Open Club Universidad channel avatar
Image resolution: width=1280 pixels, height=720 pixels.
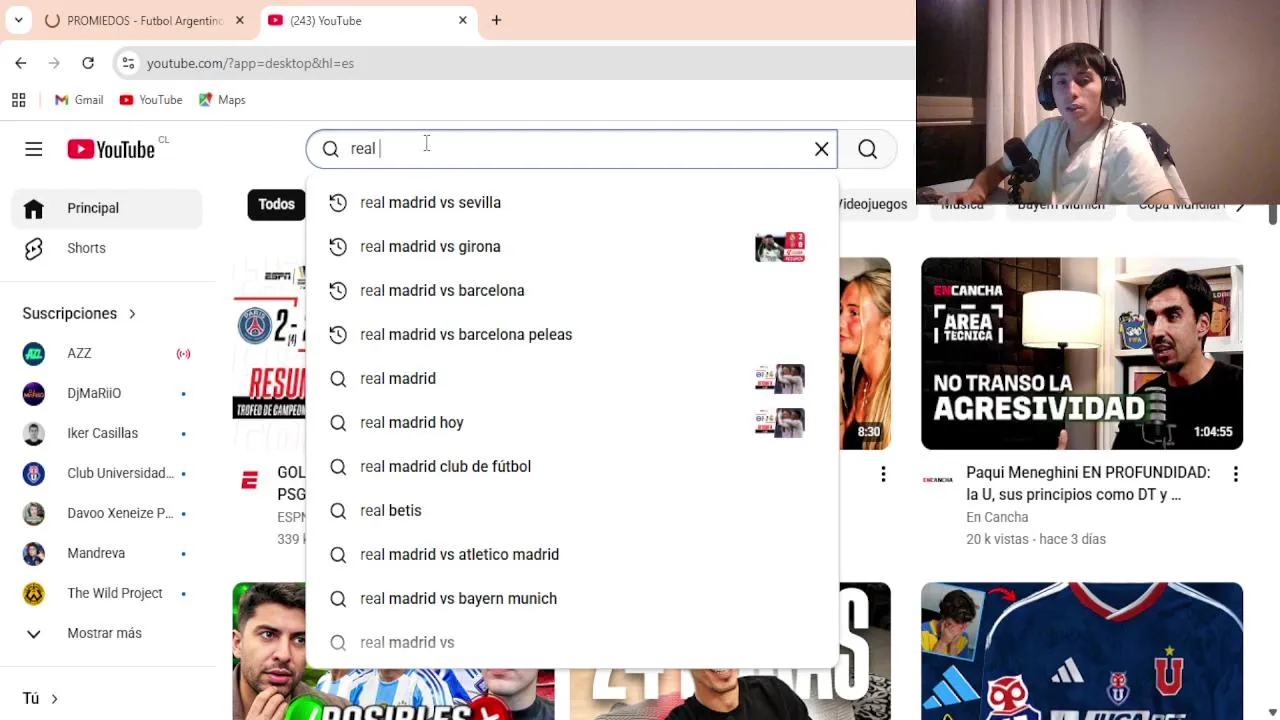[34, 473]
